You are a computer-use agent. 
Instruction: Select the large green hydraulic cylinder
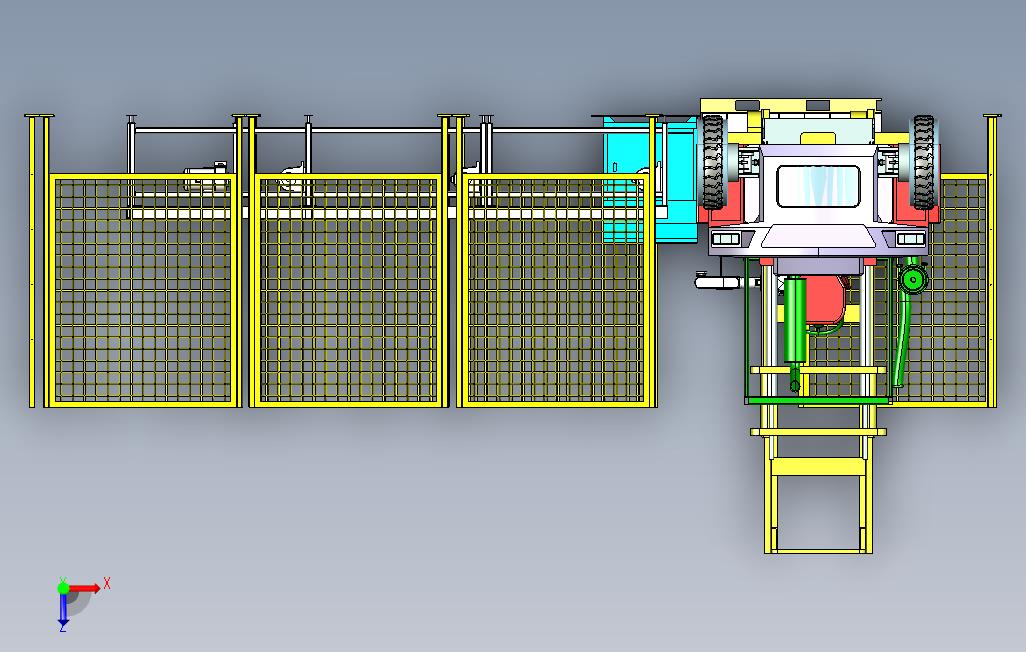(x=796, y=319)
